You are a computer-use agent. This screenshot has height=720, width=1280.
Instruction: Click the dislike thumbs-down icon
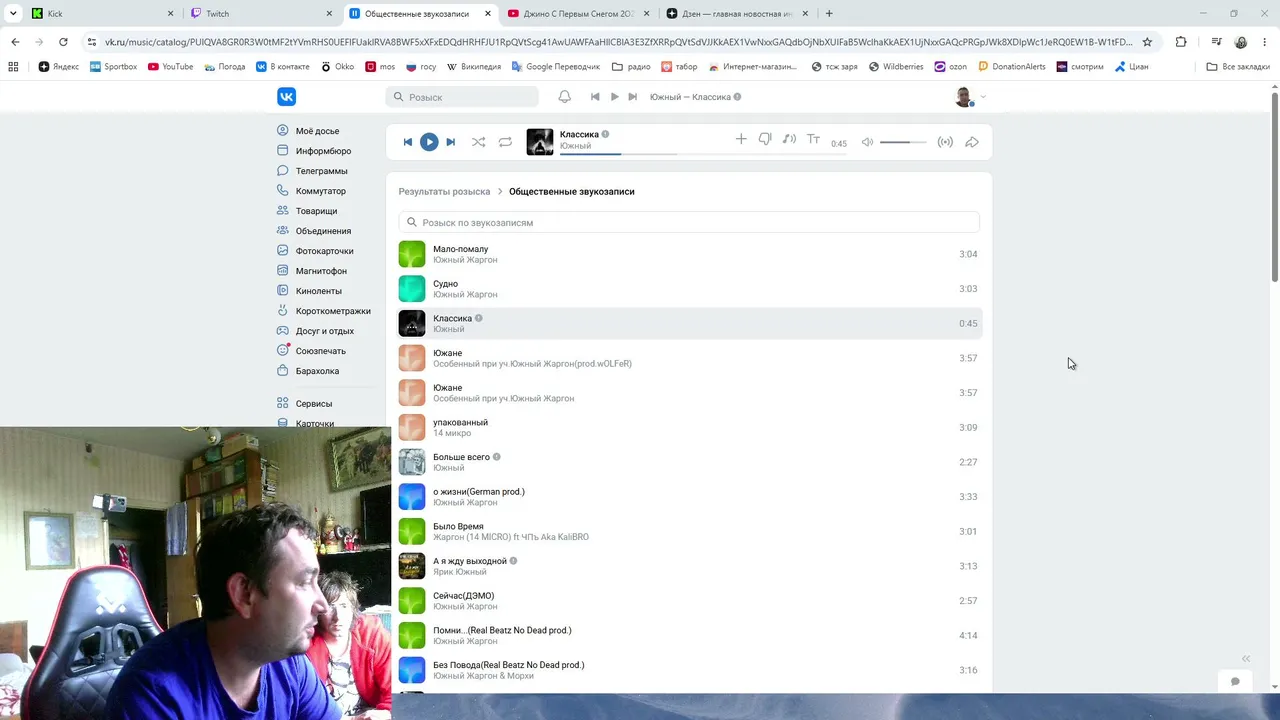click(x=765, y=140)
